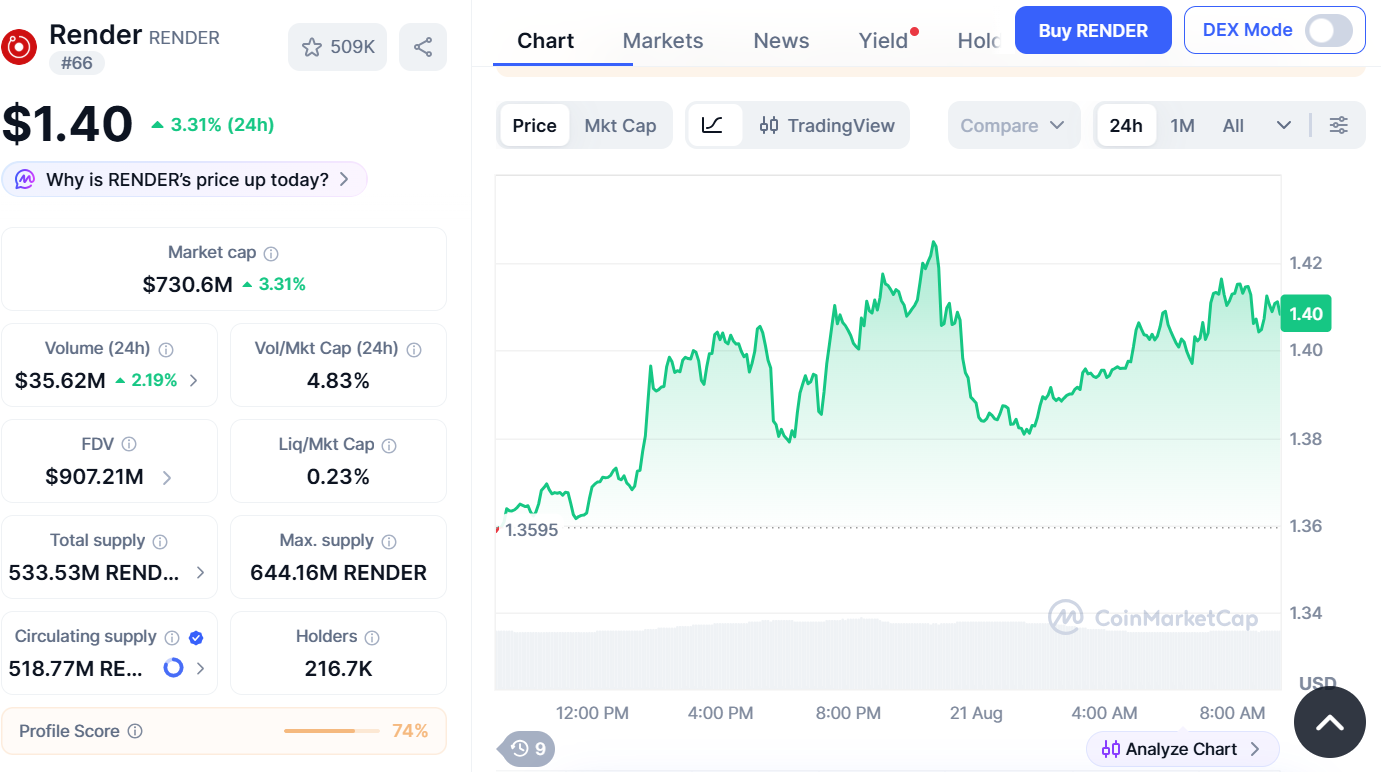
Task: Expand Circulating supply details chevron
Action: [x=201, y=668]
